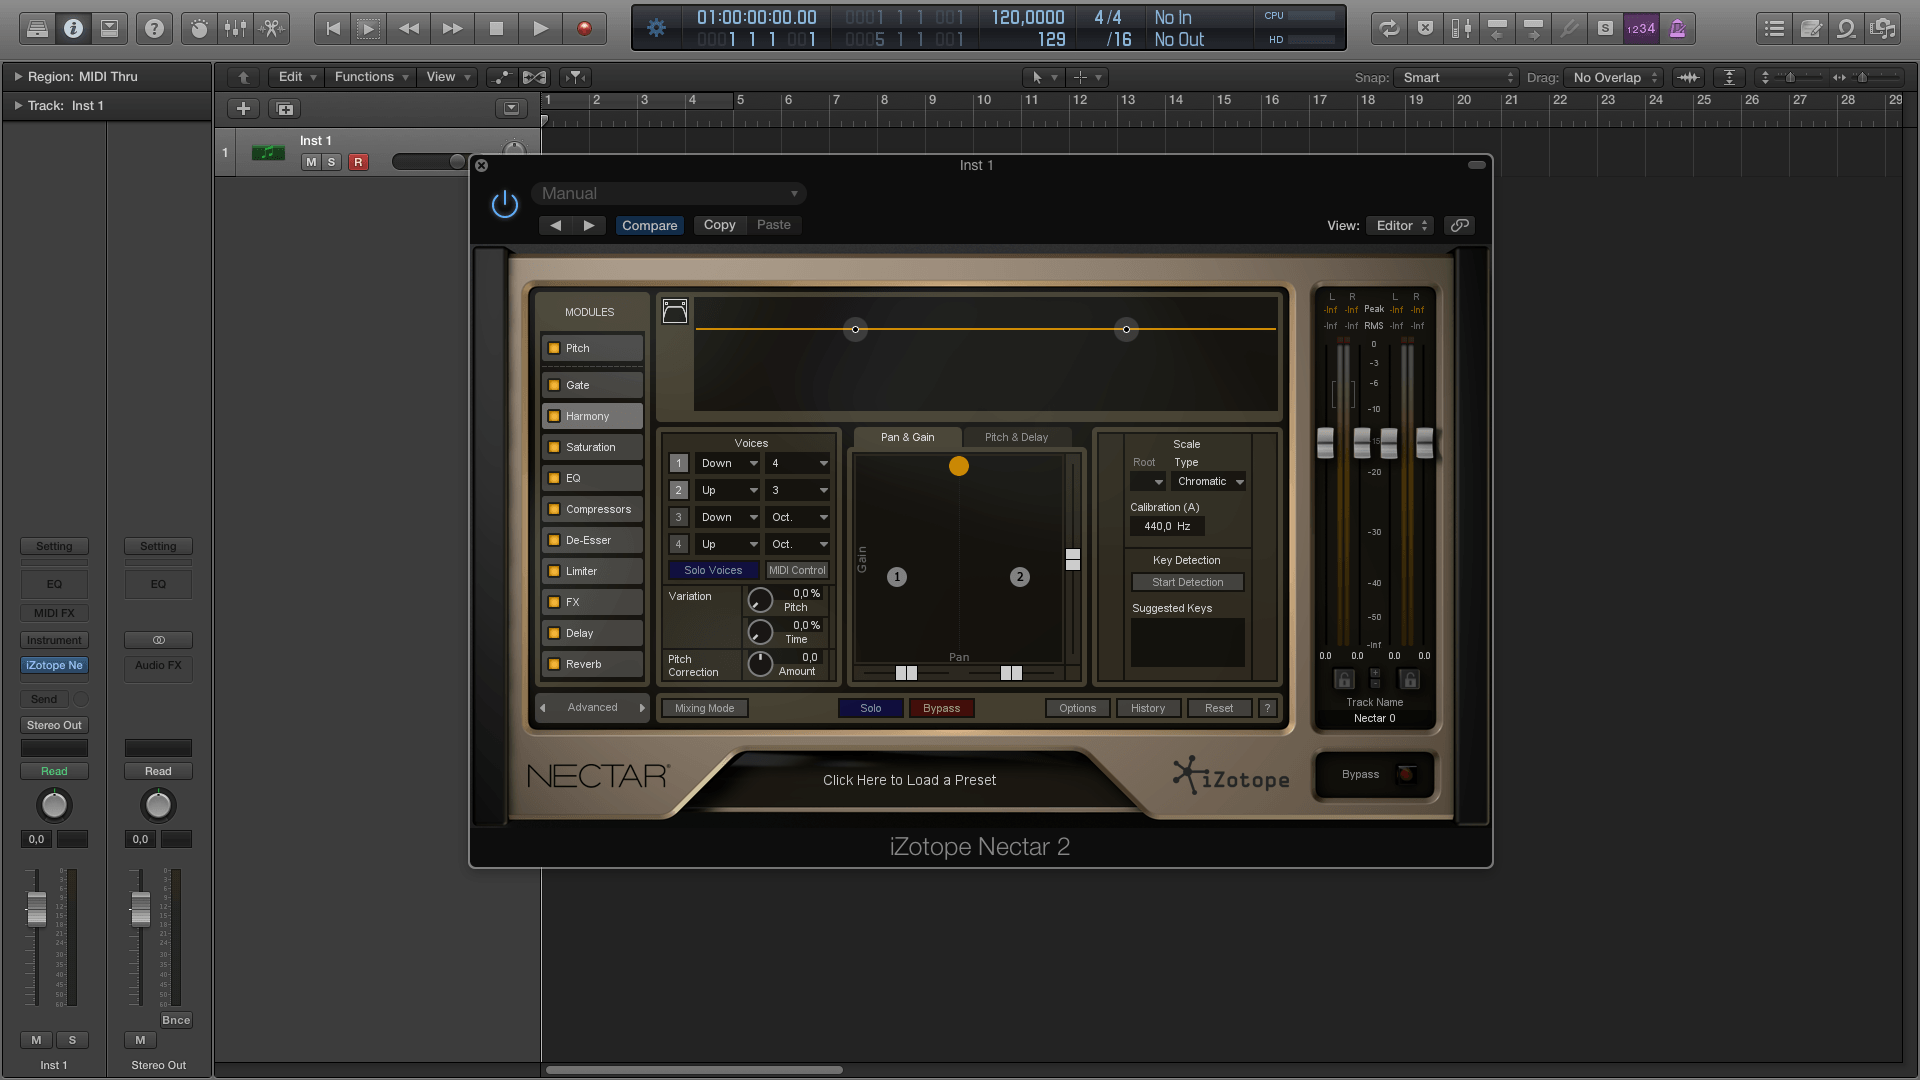Image resolution: width=1920 pixels, height=1080 pixels.
Task: Open the Media Browser icon
Action: tap(1883, 29)
